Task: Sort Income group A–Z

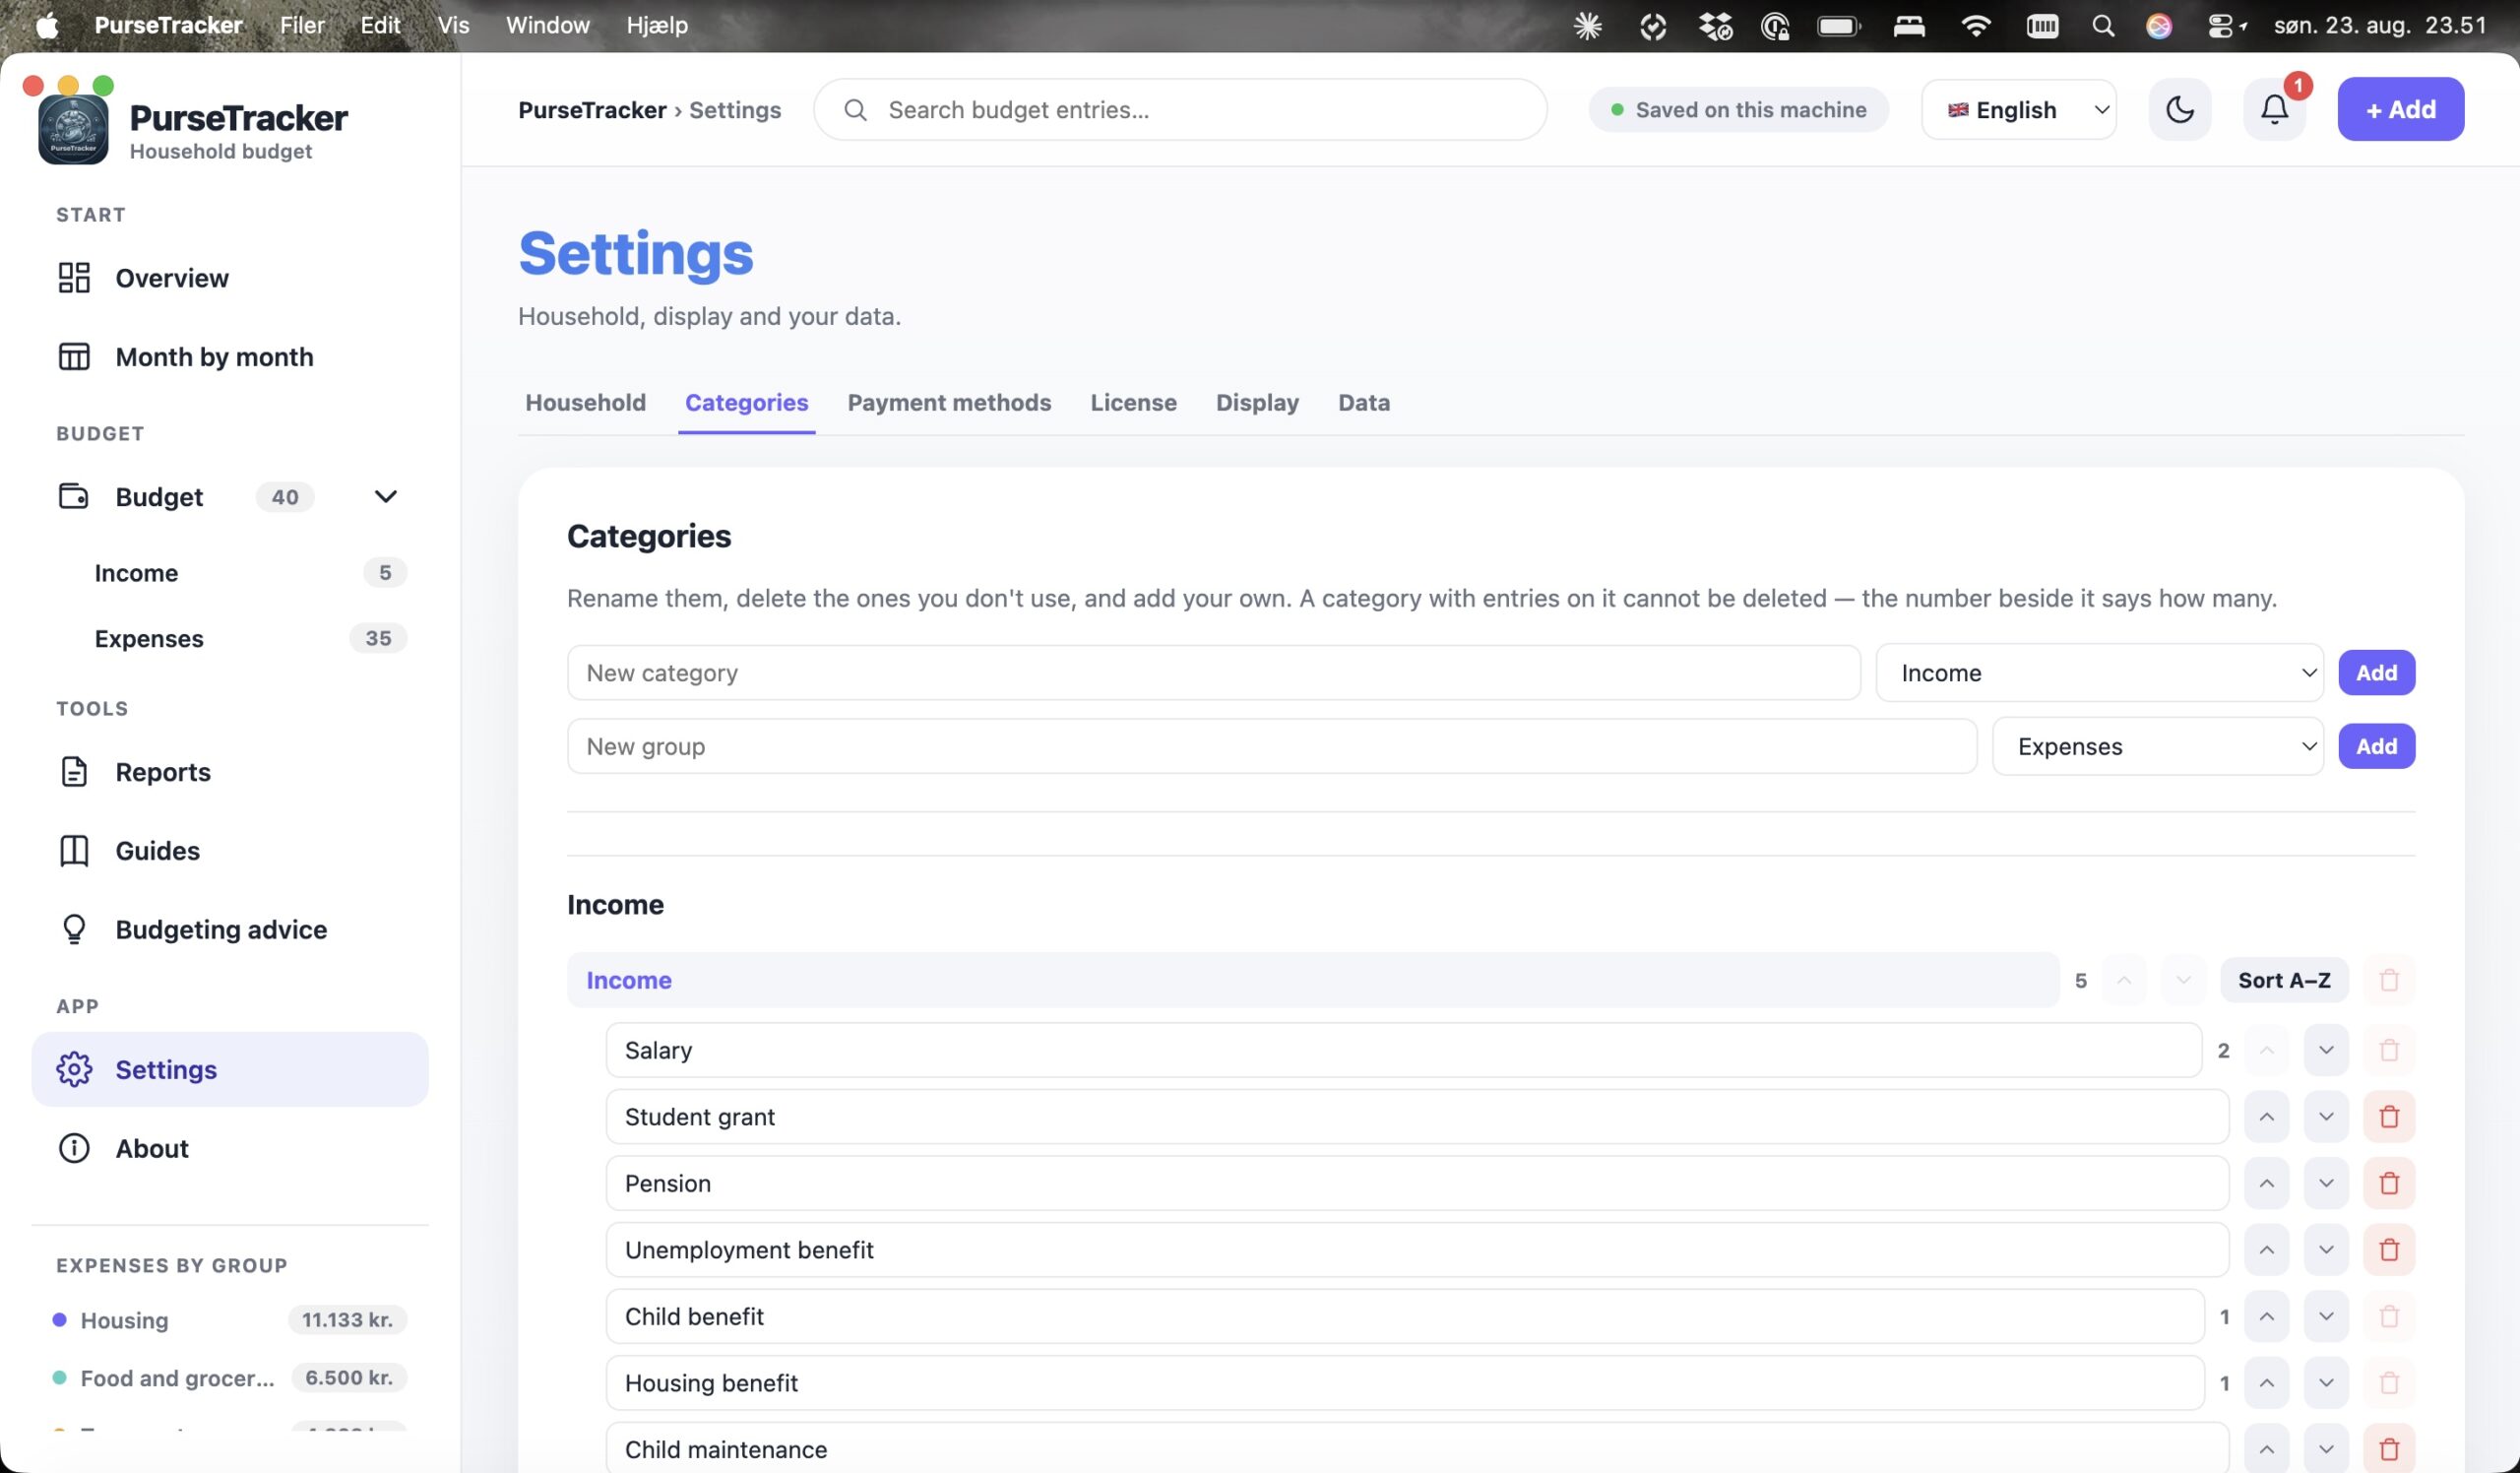Action: tap(2284, 981)
